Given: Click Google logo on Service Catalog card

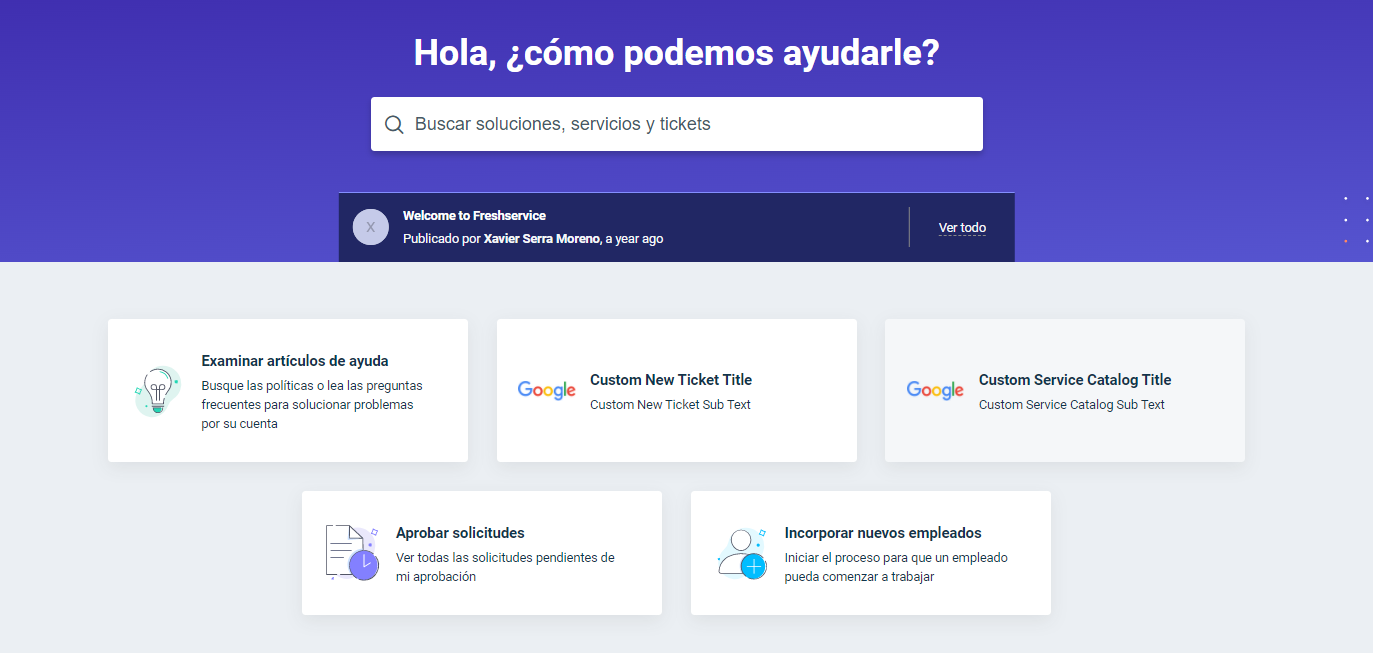Looking at the screenshot, I should click(x=935, y=391).
